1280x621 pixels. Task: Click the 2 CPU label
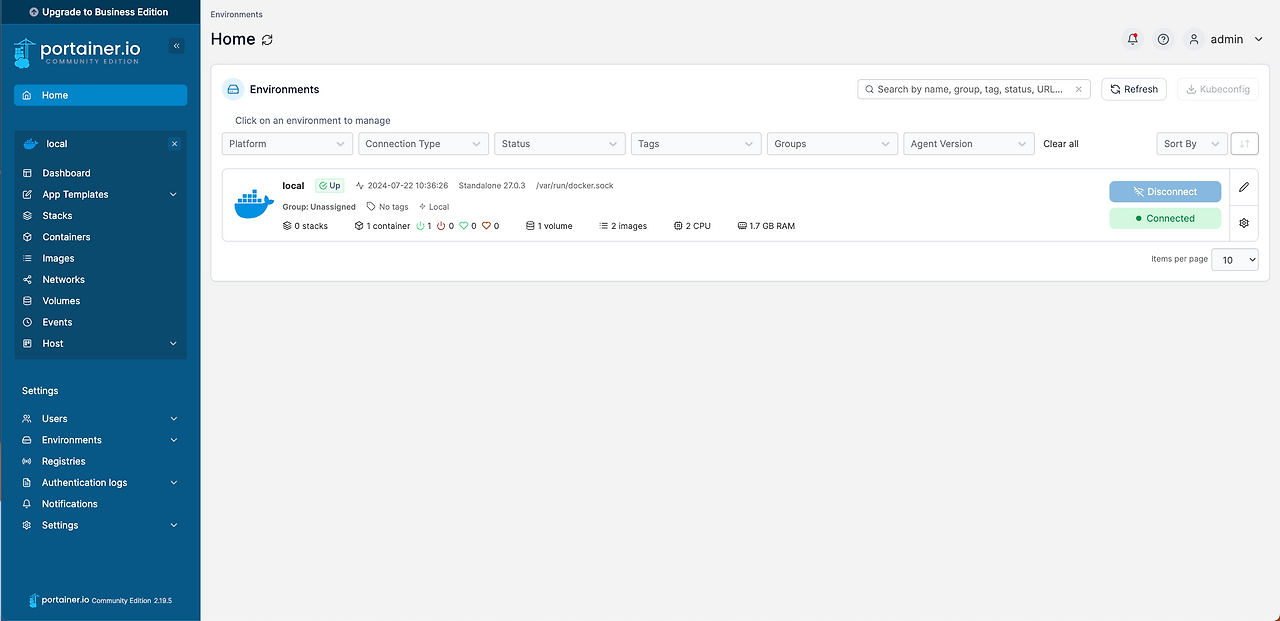[x=692, y=226]
